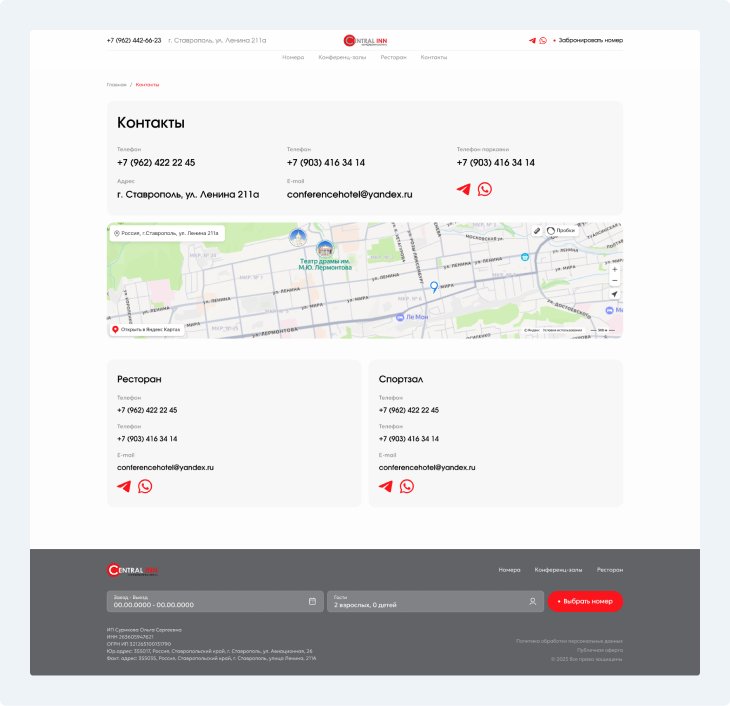Click Ресторан card phone +7 (903) 416 34 14
The image size is (730, 706).
[x=147, y=439]
